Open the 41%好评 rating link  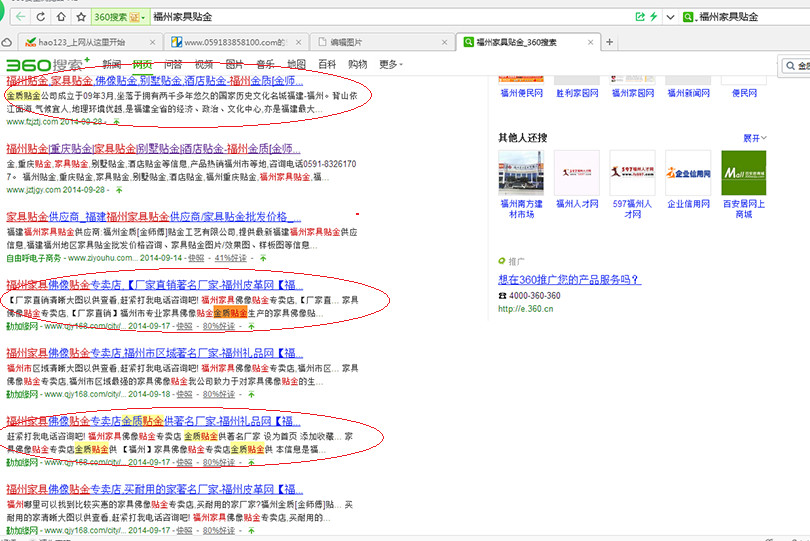(x=230, y=258)
